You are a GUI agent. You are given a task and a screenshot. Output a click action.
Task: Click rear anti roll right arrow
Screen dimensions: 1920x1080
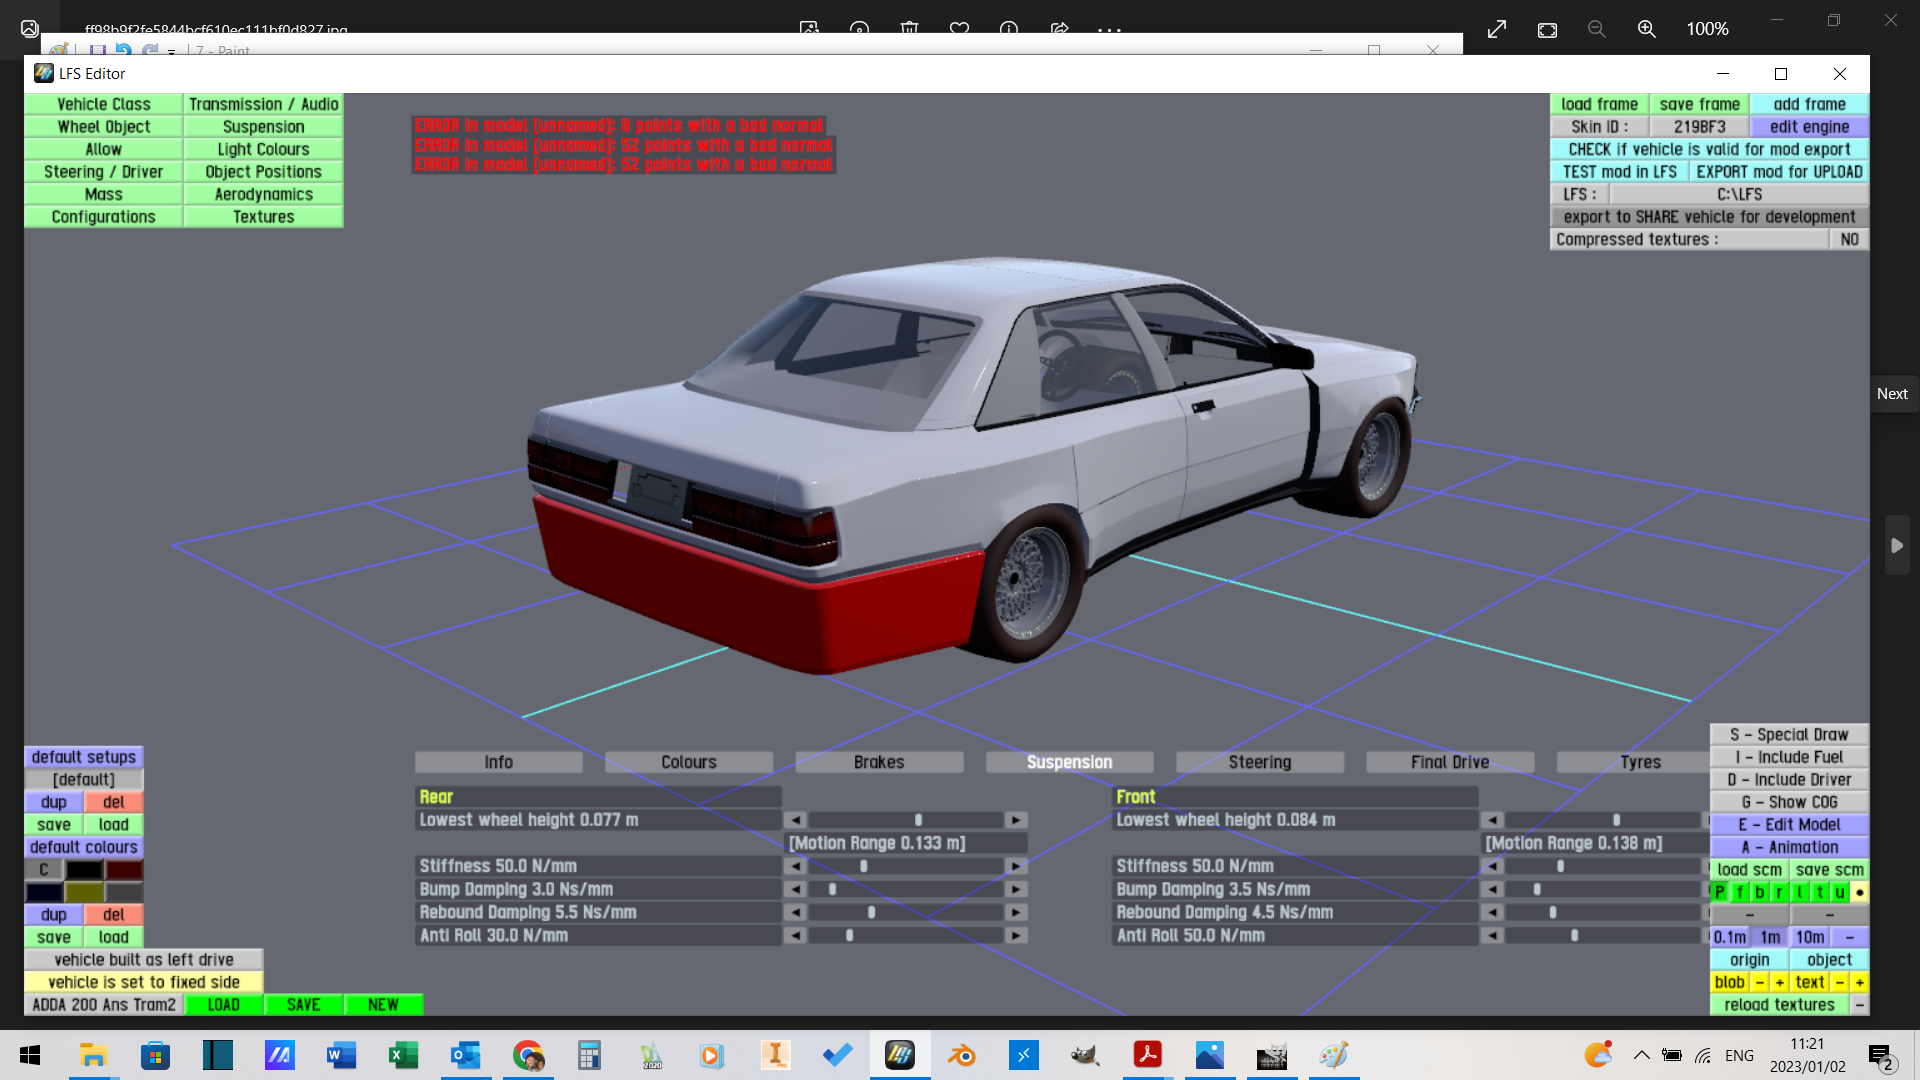coord(1016,935)
